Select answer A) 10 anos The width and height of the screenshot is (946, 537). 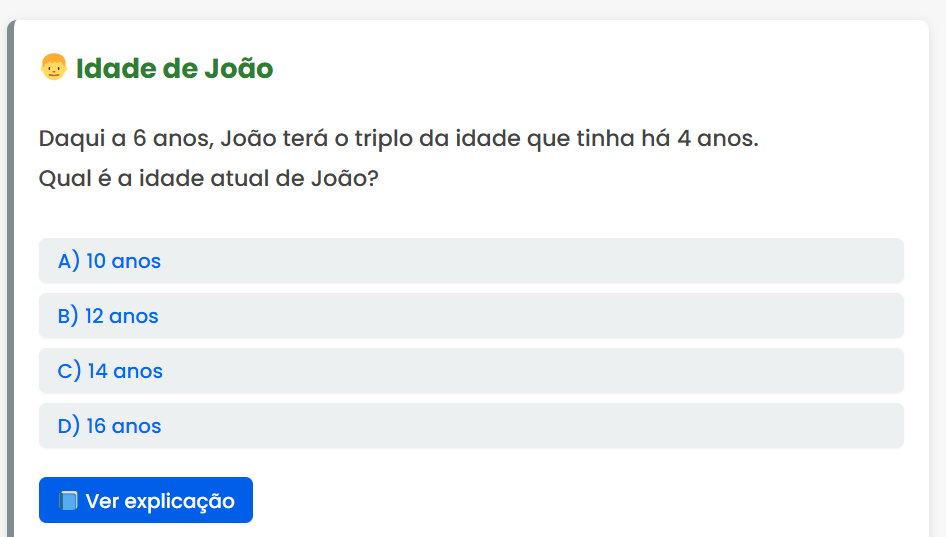tap(471, 261)
